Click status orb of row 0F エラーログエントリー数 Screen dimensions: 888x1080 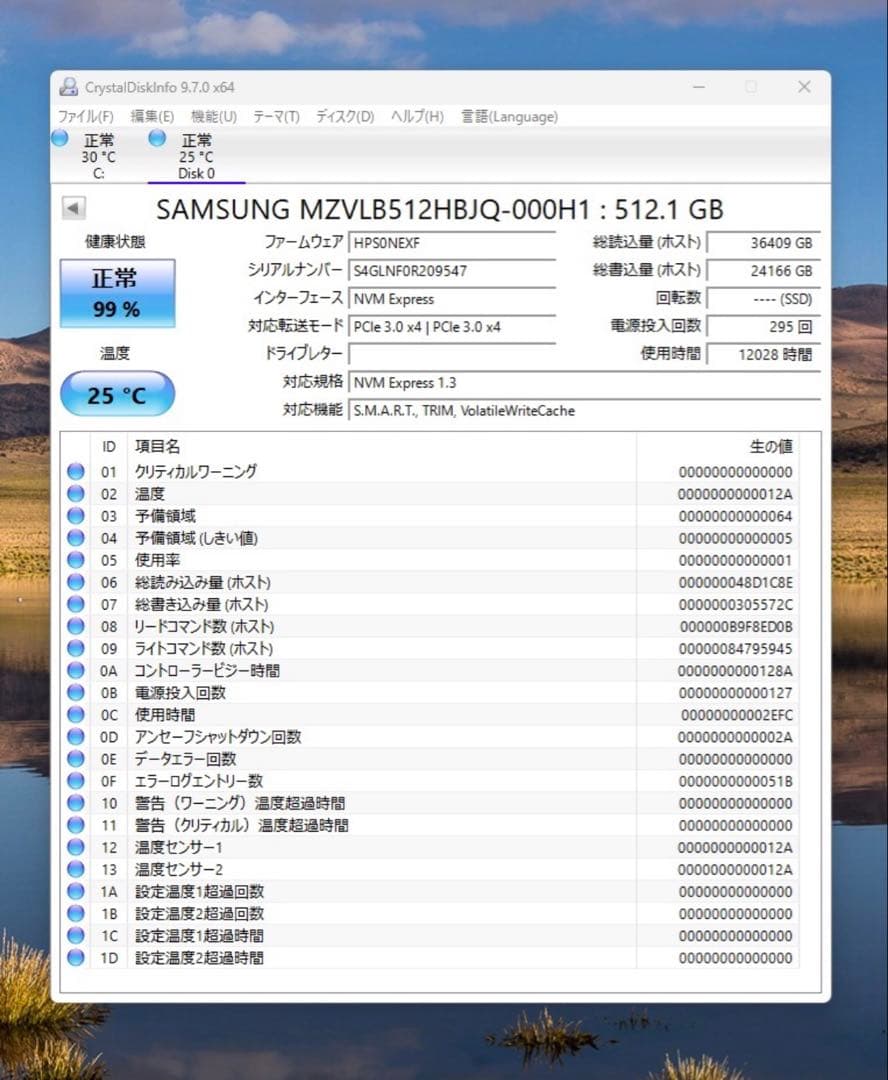coord(76,780)
